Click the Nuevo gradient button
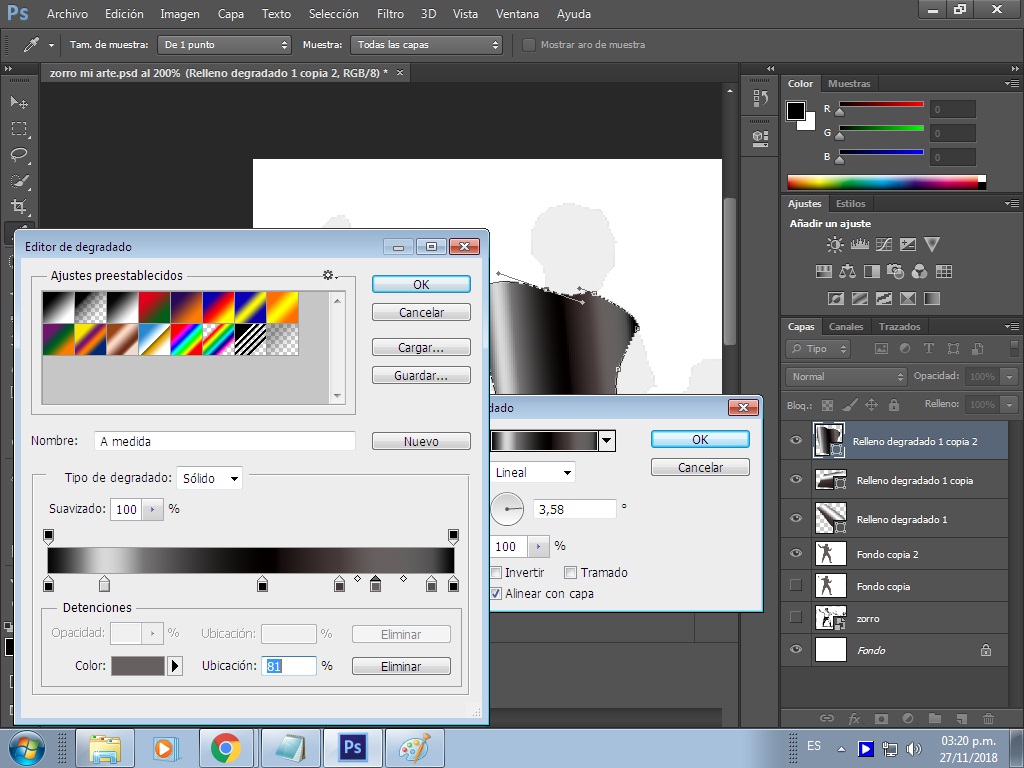This screenshot has width=1024, height=768. click(421, 441)
